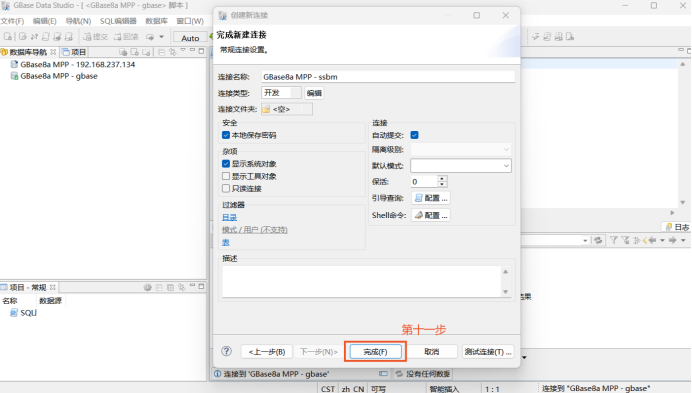Screen dimensions: 692x393
Task: Open the filter text combo dropdown arrow
Action: [585, 241]
